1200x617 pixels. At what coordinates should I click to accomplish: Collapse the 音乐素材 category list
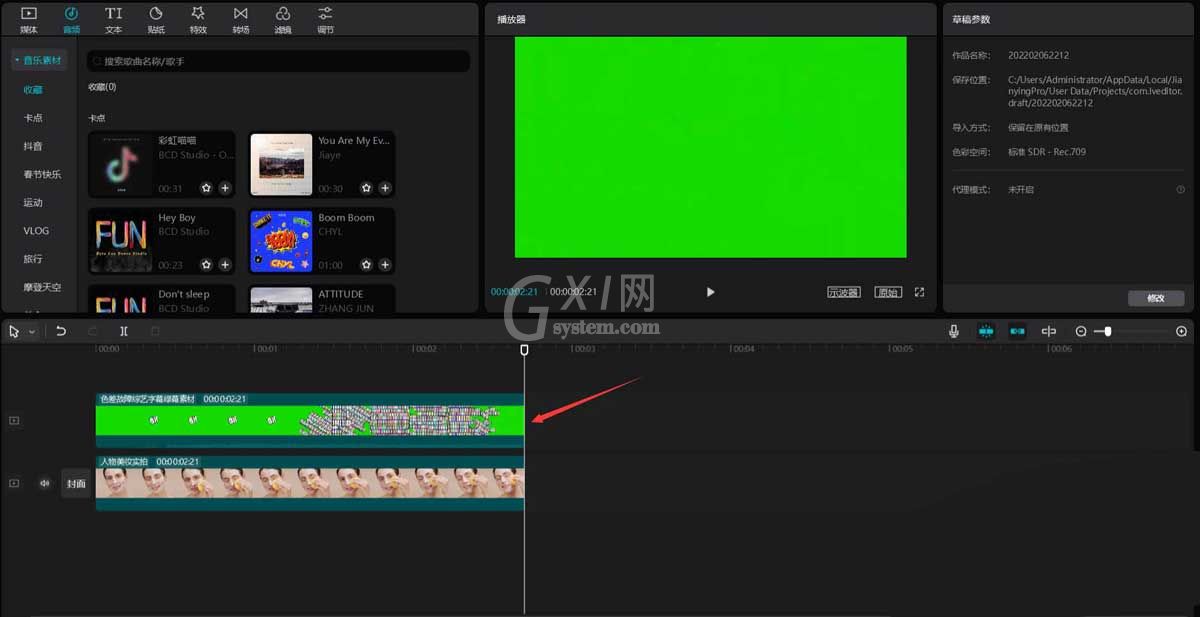(39, 61)
